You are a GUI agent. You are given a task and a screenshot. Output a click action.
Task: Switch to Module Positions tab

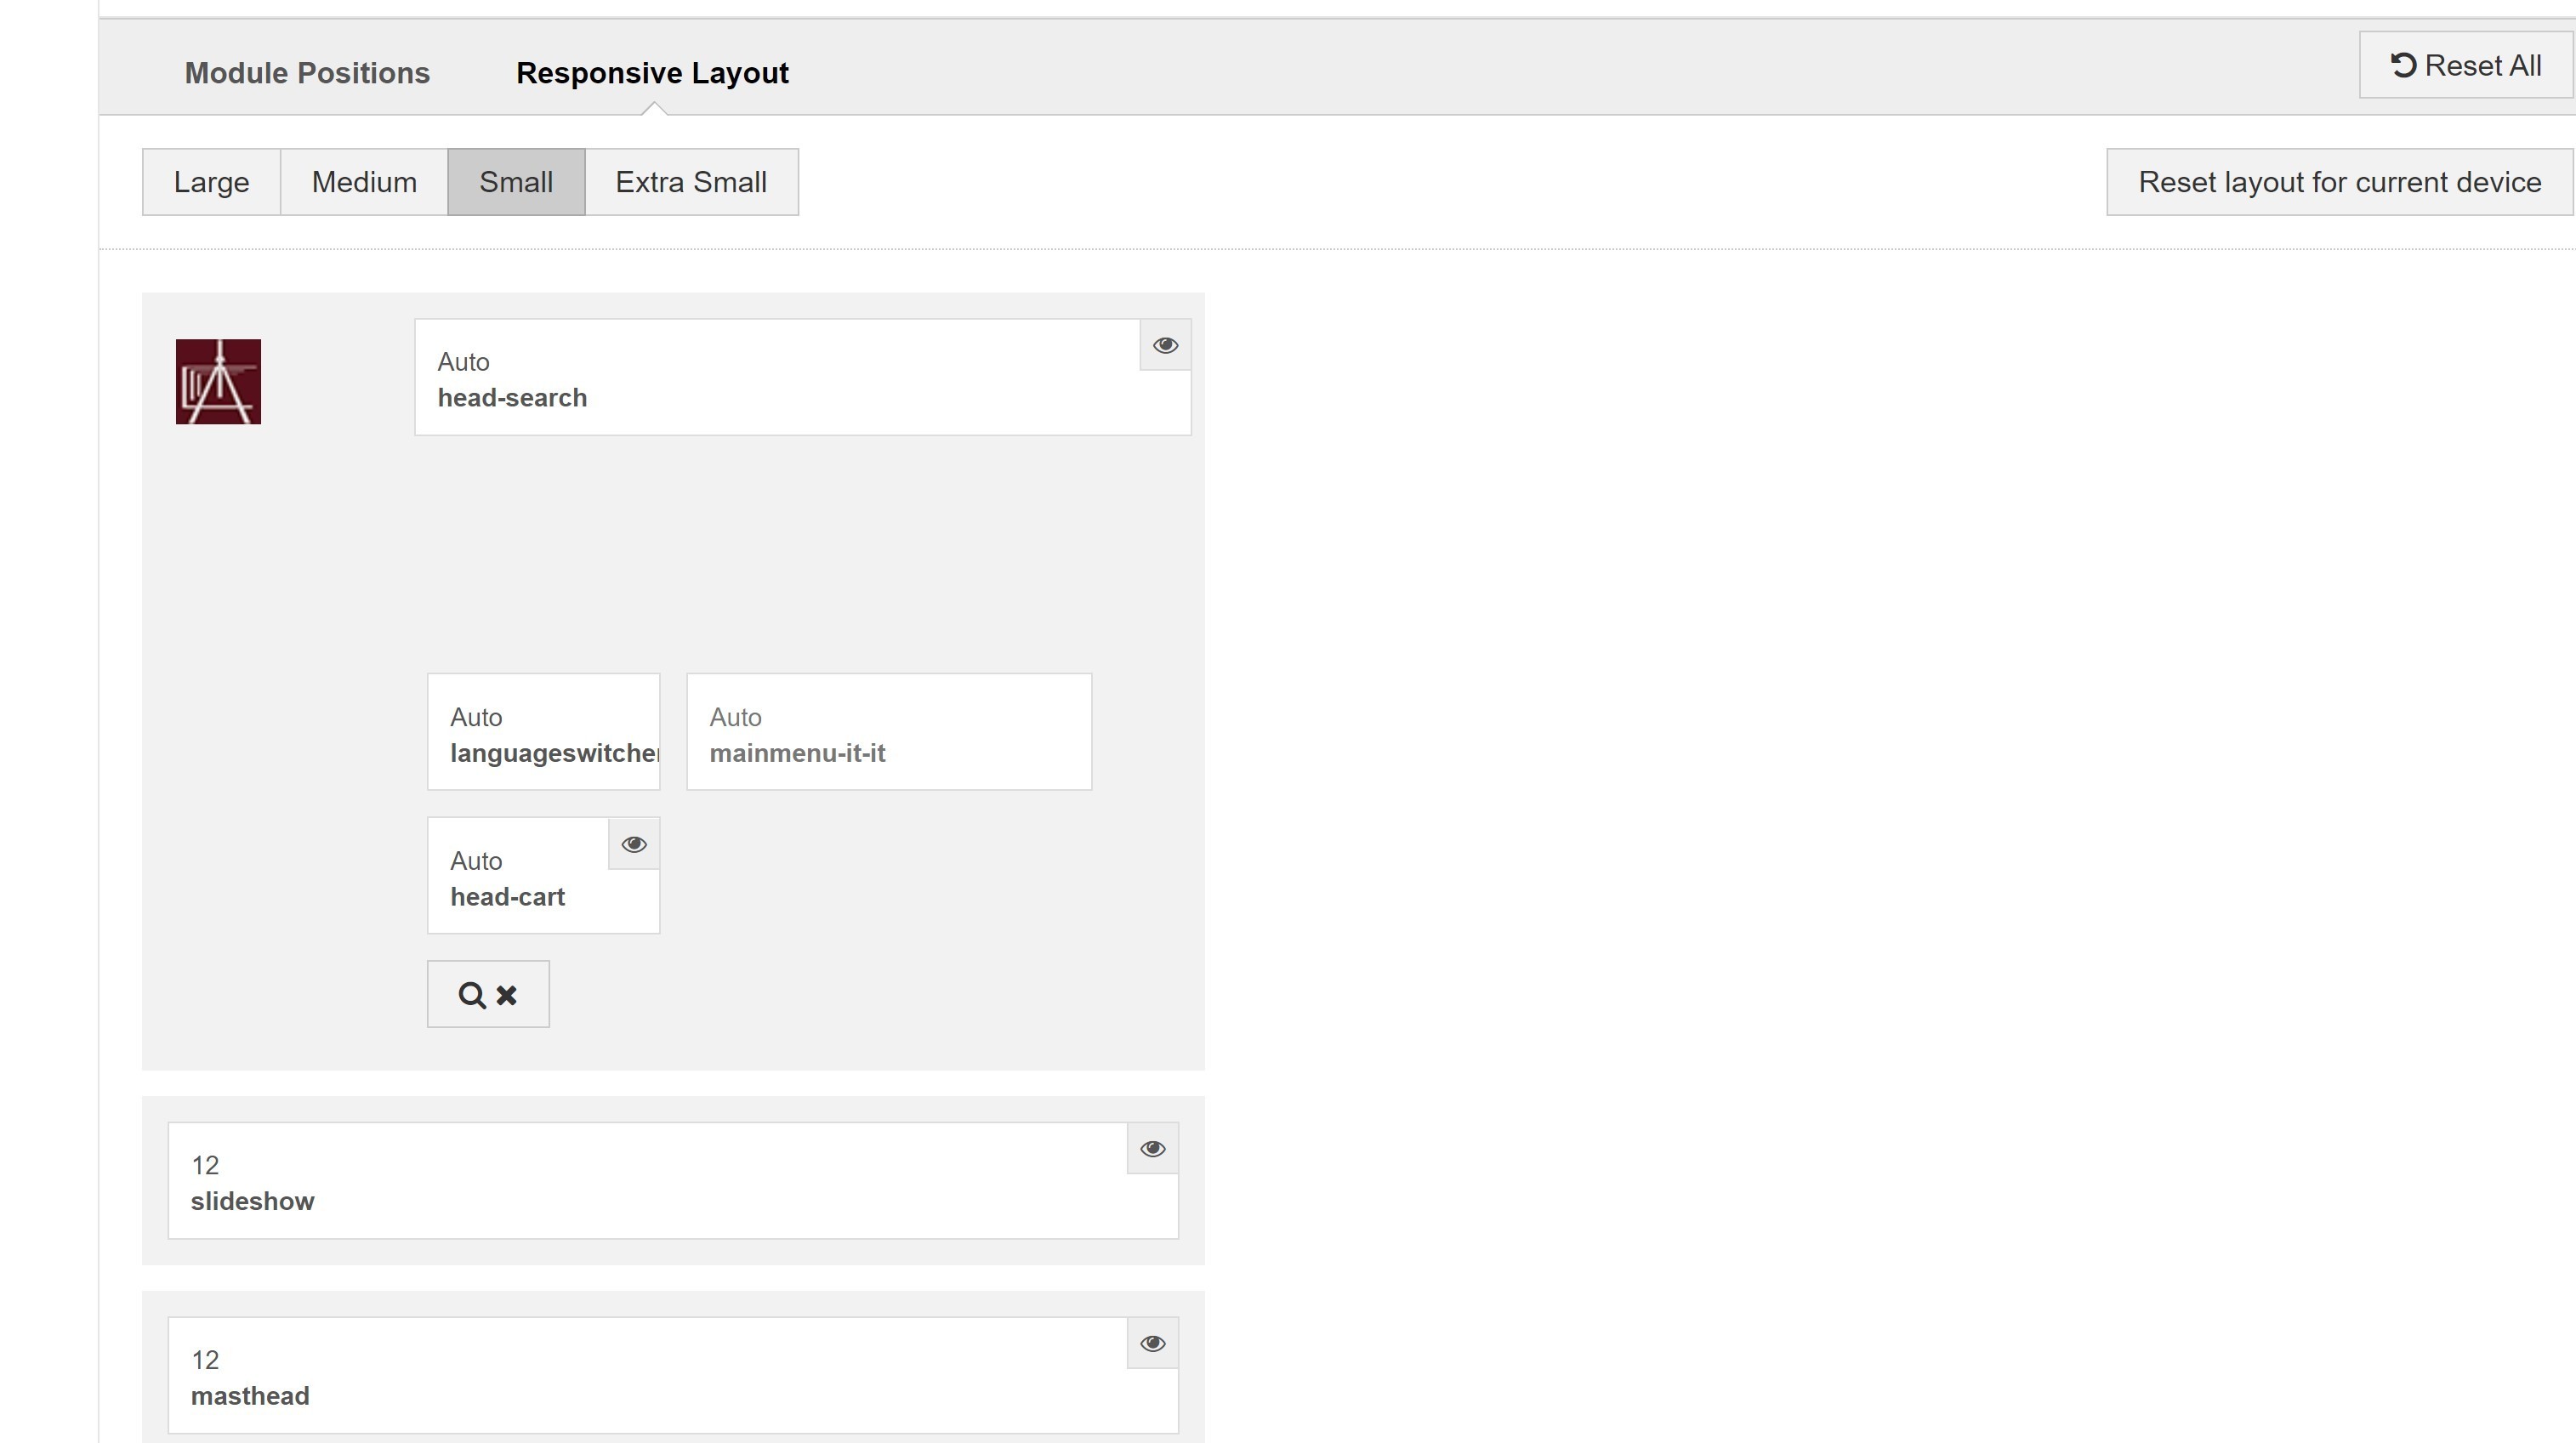307,73
